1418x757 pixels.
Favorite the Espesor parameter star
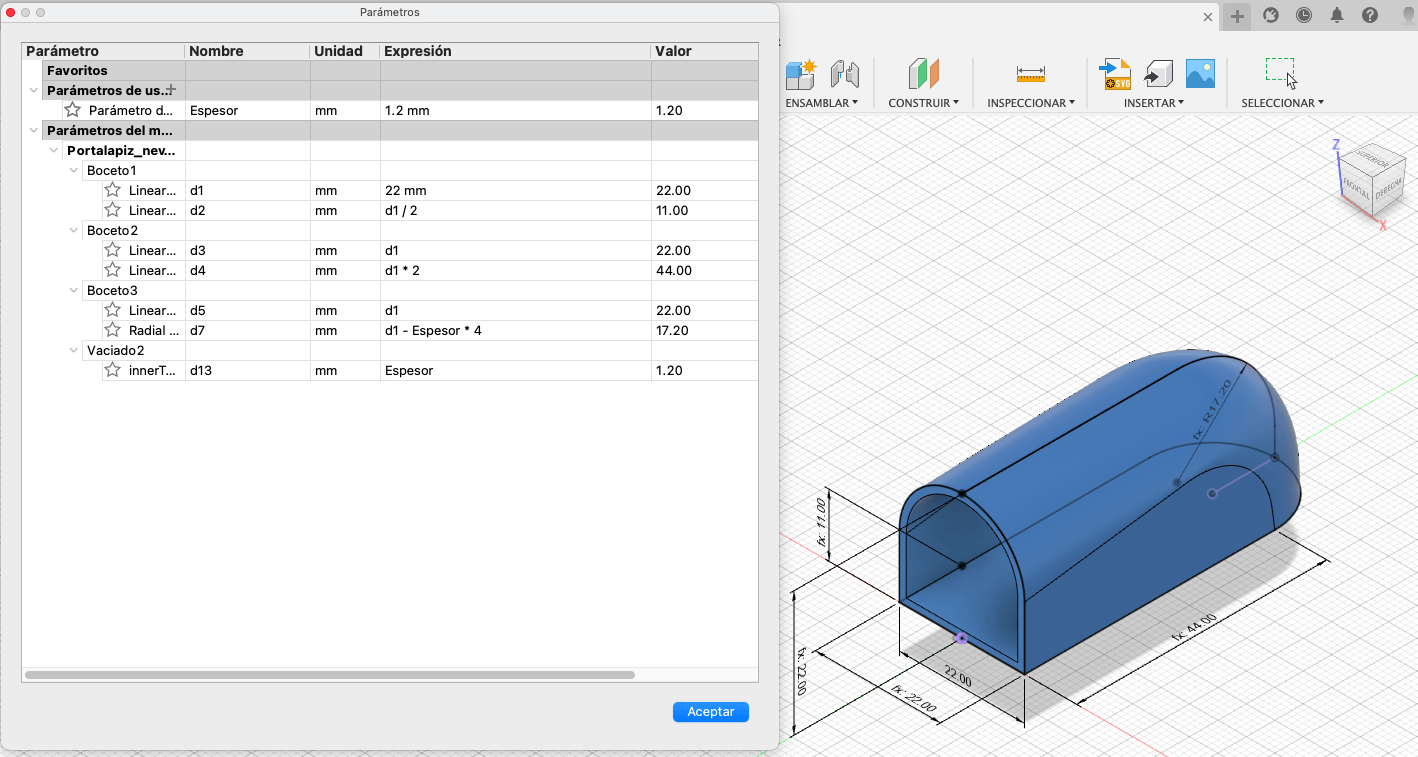pyautogui.click(x=73, y=110)
